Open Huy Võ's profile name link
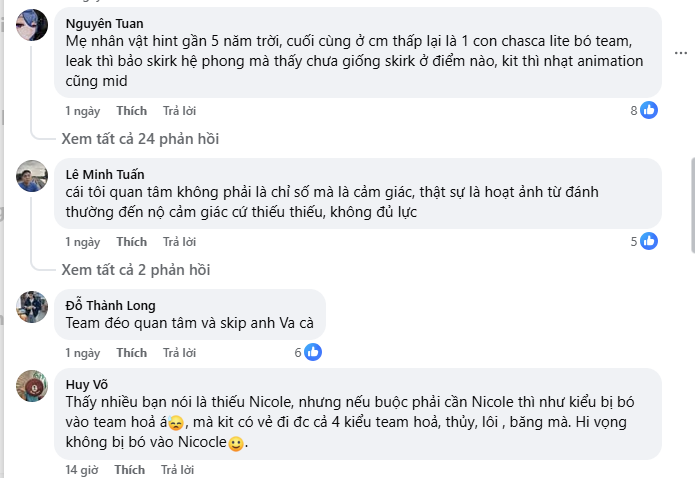The width and height of the screenshot is (695, 478). [87, 384]
